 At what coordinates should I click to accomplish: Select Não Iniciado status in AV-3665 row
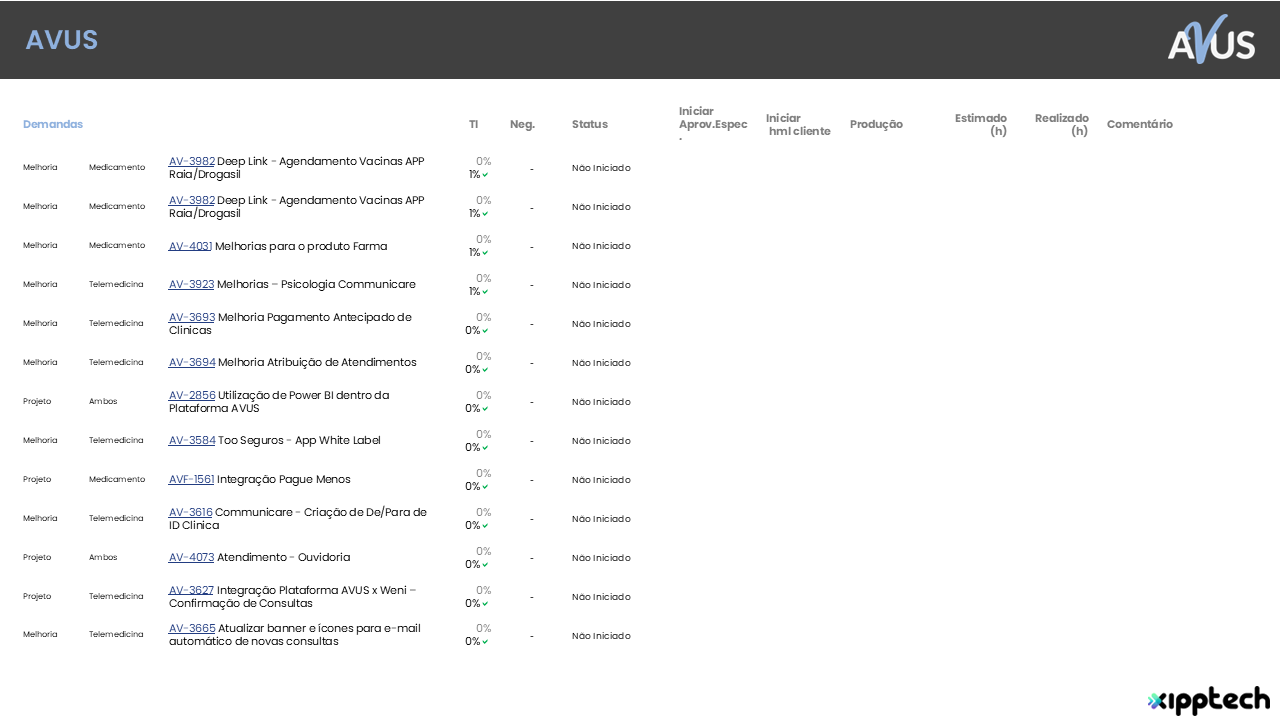tap(601, 636)
